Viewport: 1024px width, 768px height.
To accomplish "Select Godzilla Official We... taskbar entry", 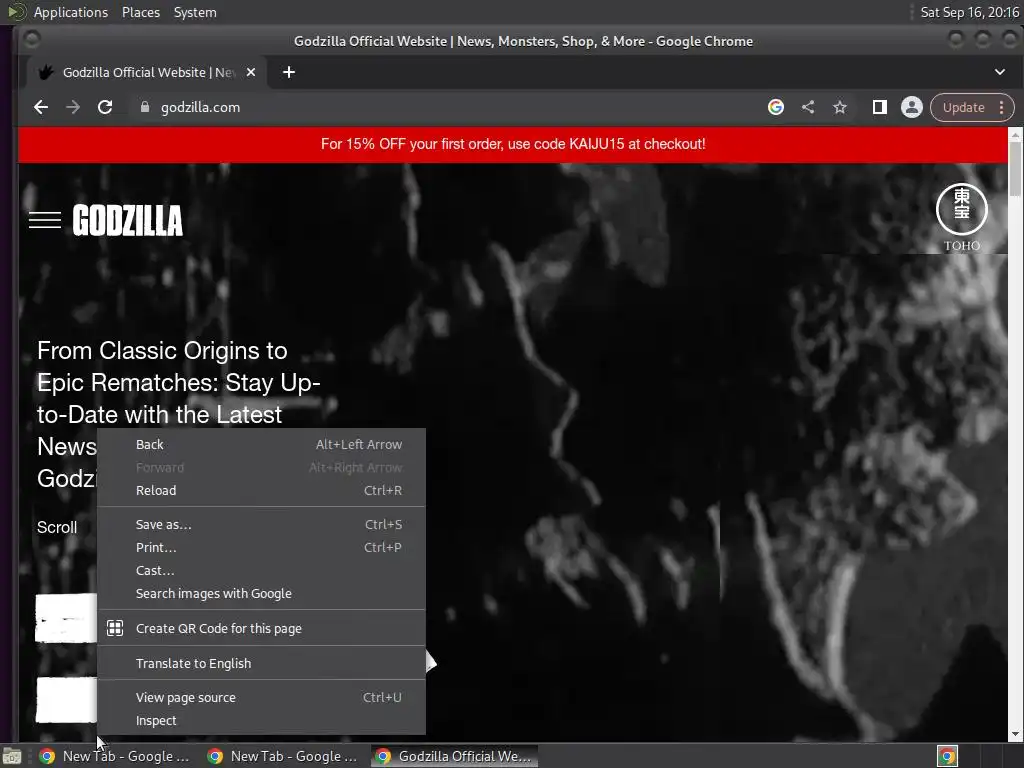I will (455, 756).
